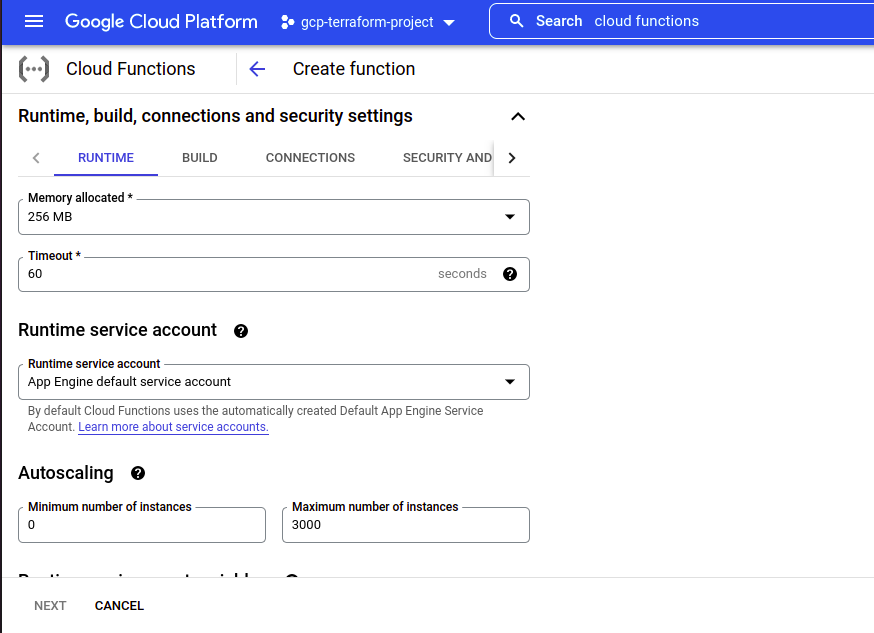Switch to the BUILD tab
The height and width of the screenshot is (633, 874).
[x=200, y=158]
